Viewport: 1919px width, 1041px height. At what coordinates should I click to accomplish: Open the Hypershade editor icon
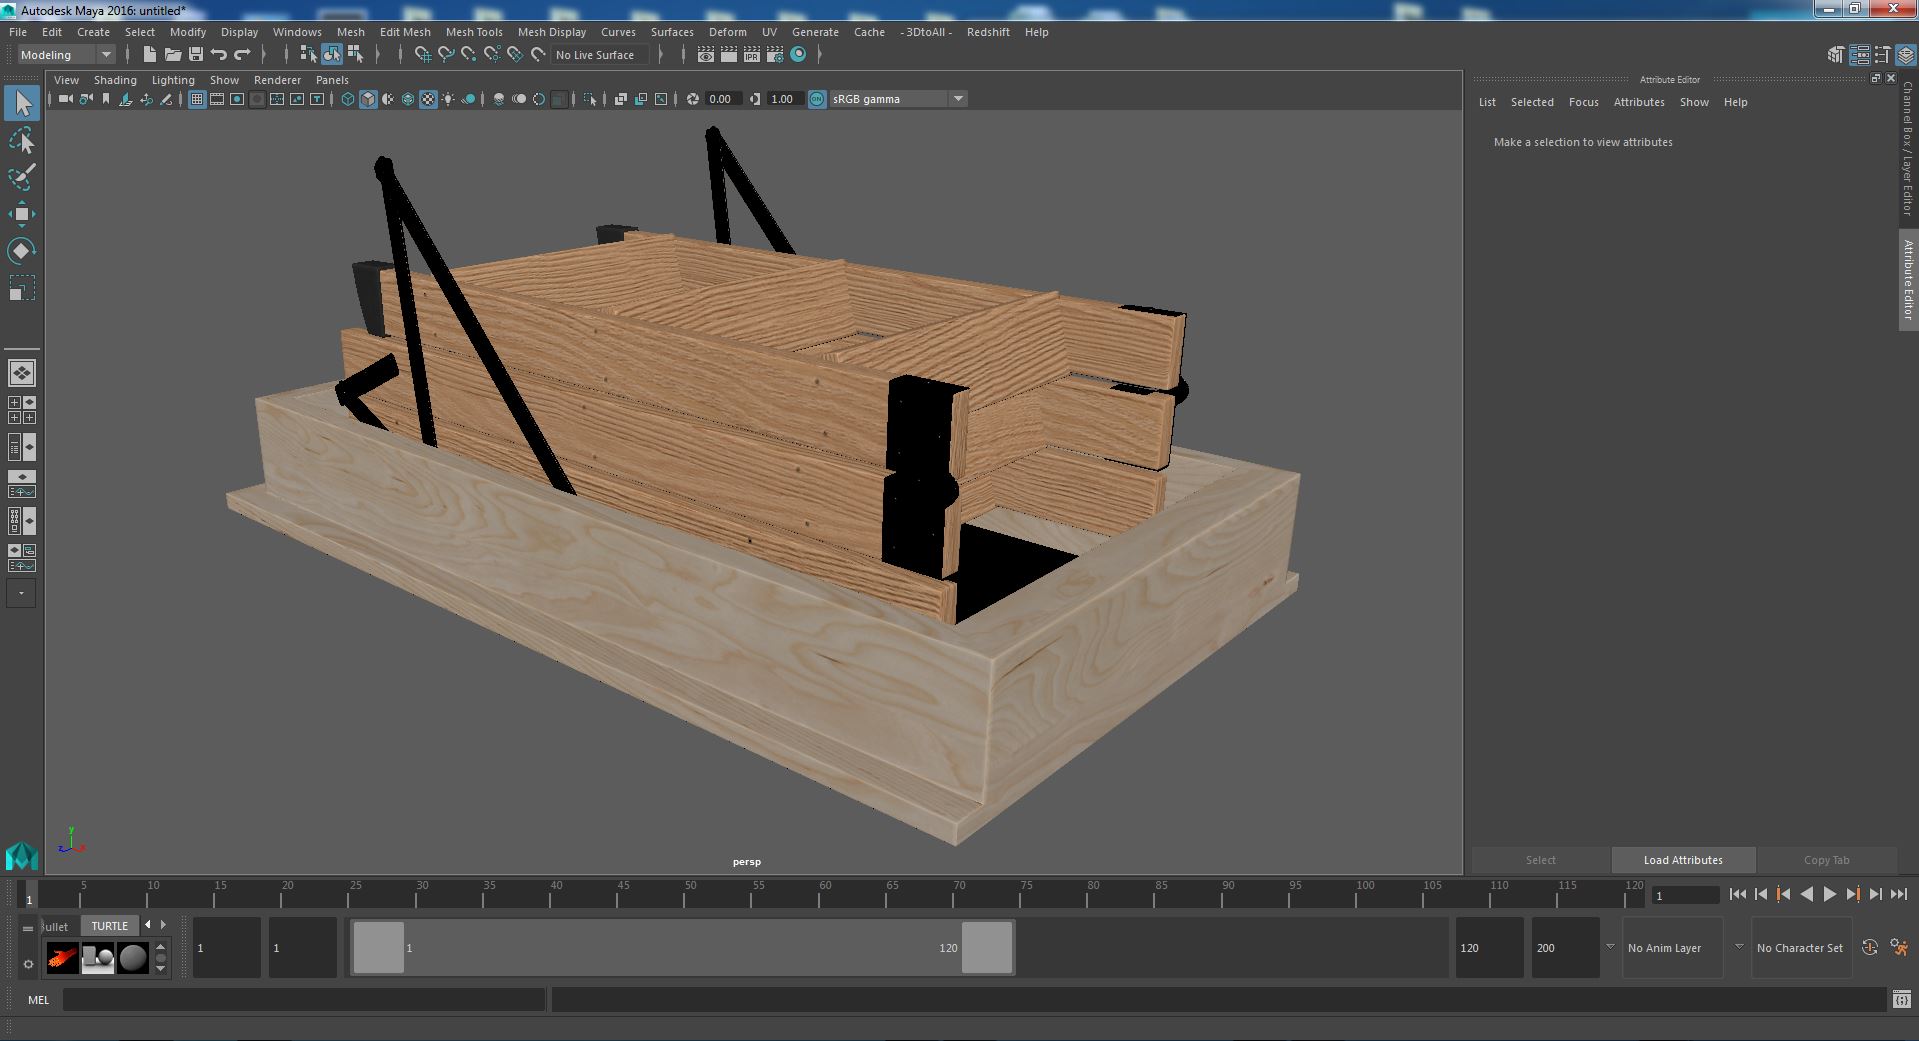798,55
